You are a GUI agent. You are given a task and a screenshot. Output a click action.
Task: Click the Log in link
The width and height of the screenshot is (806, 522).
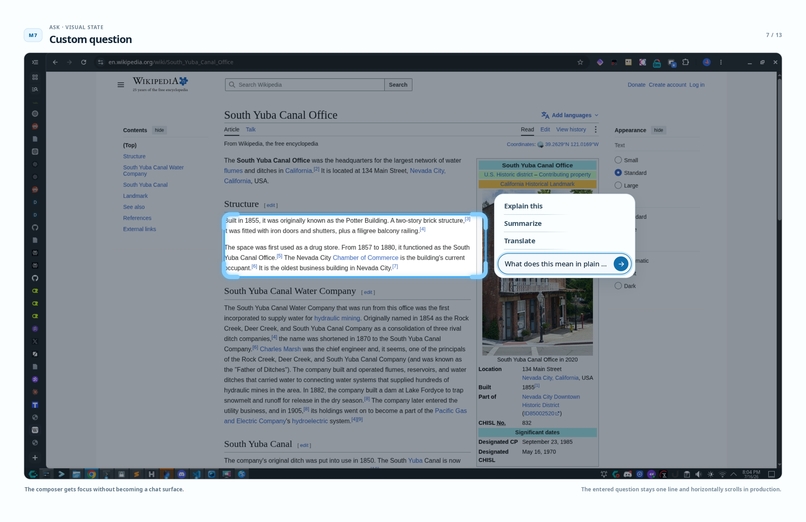coord(697,85)
